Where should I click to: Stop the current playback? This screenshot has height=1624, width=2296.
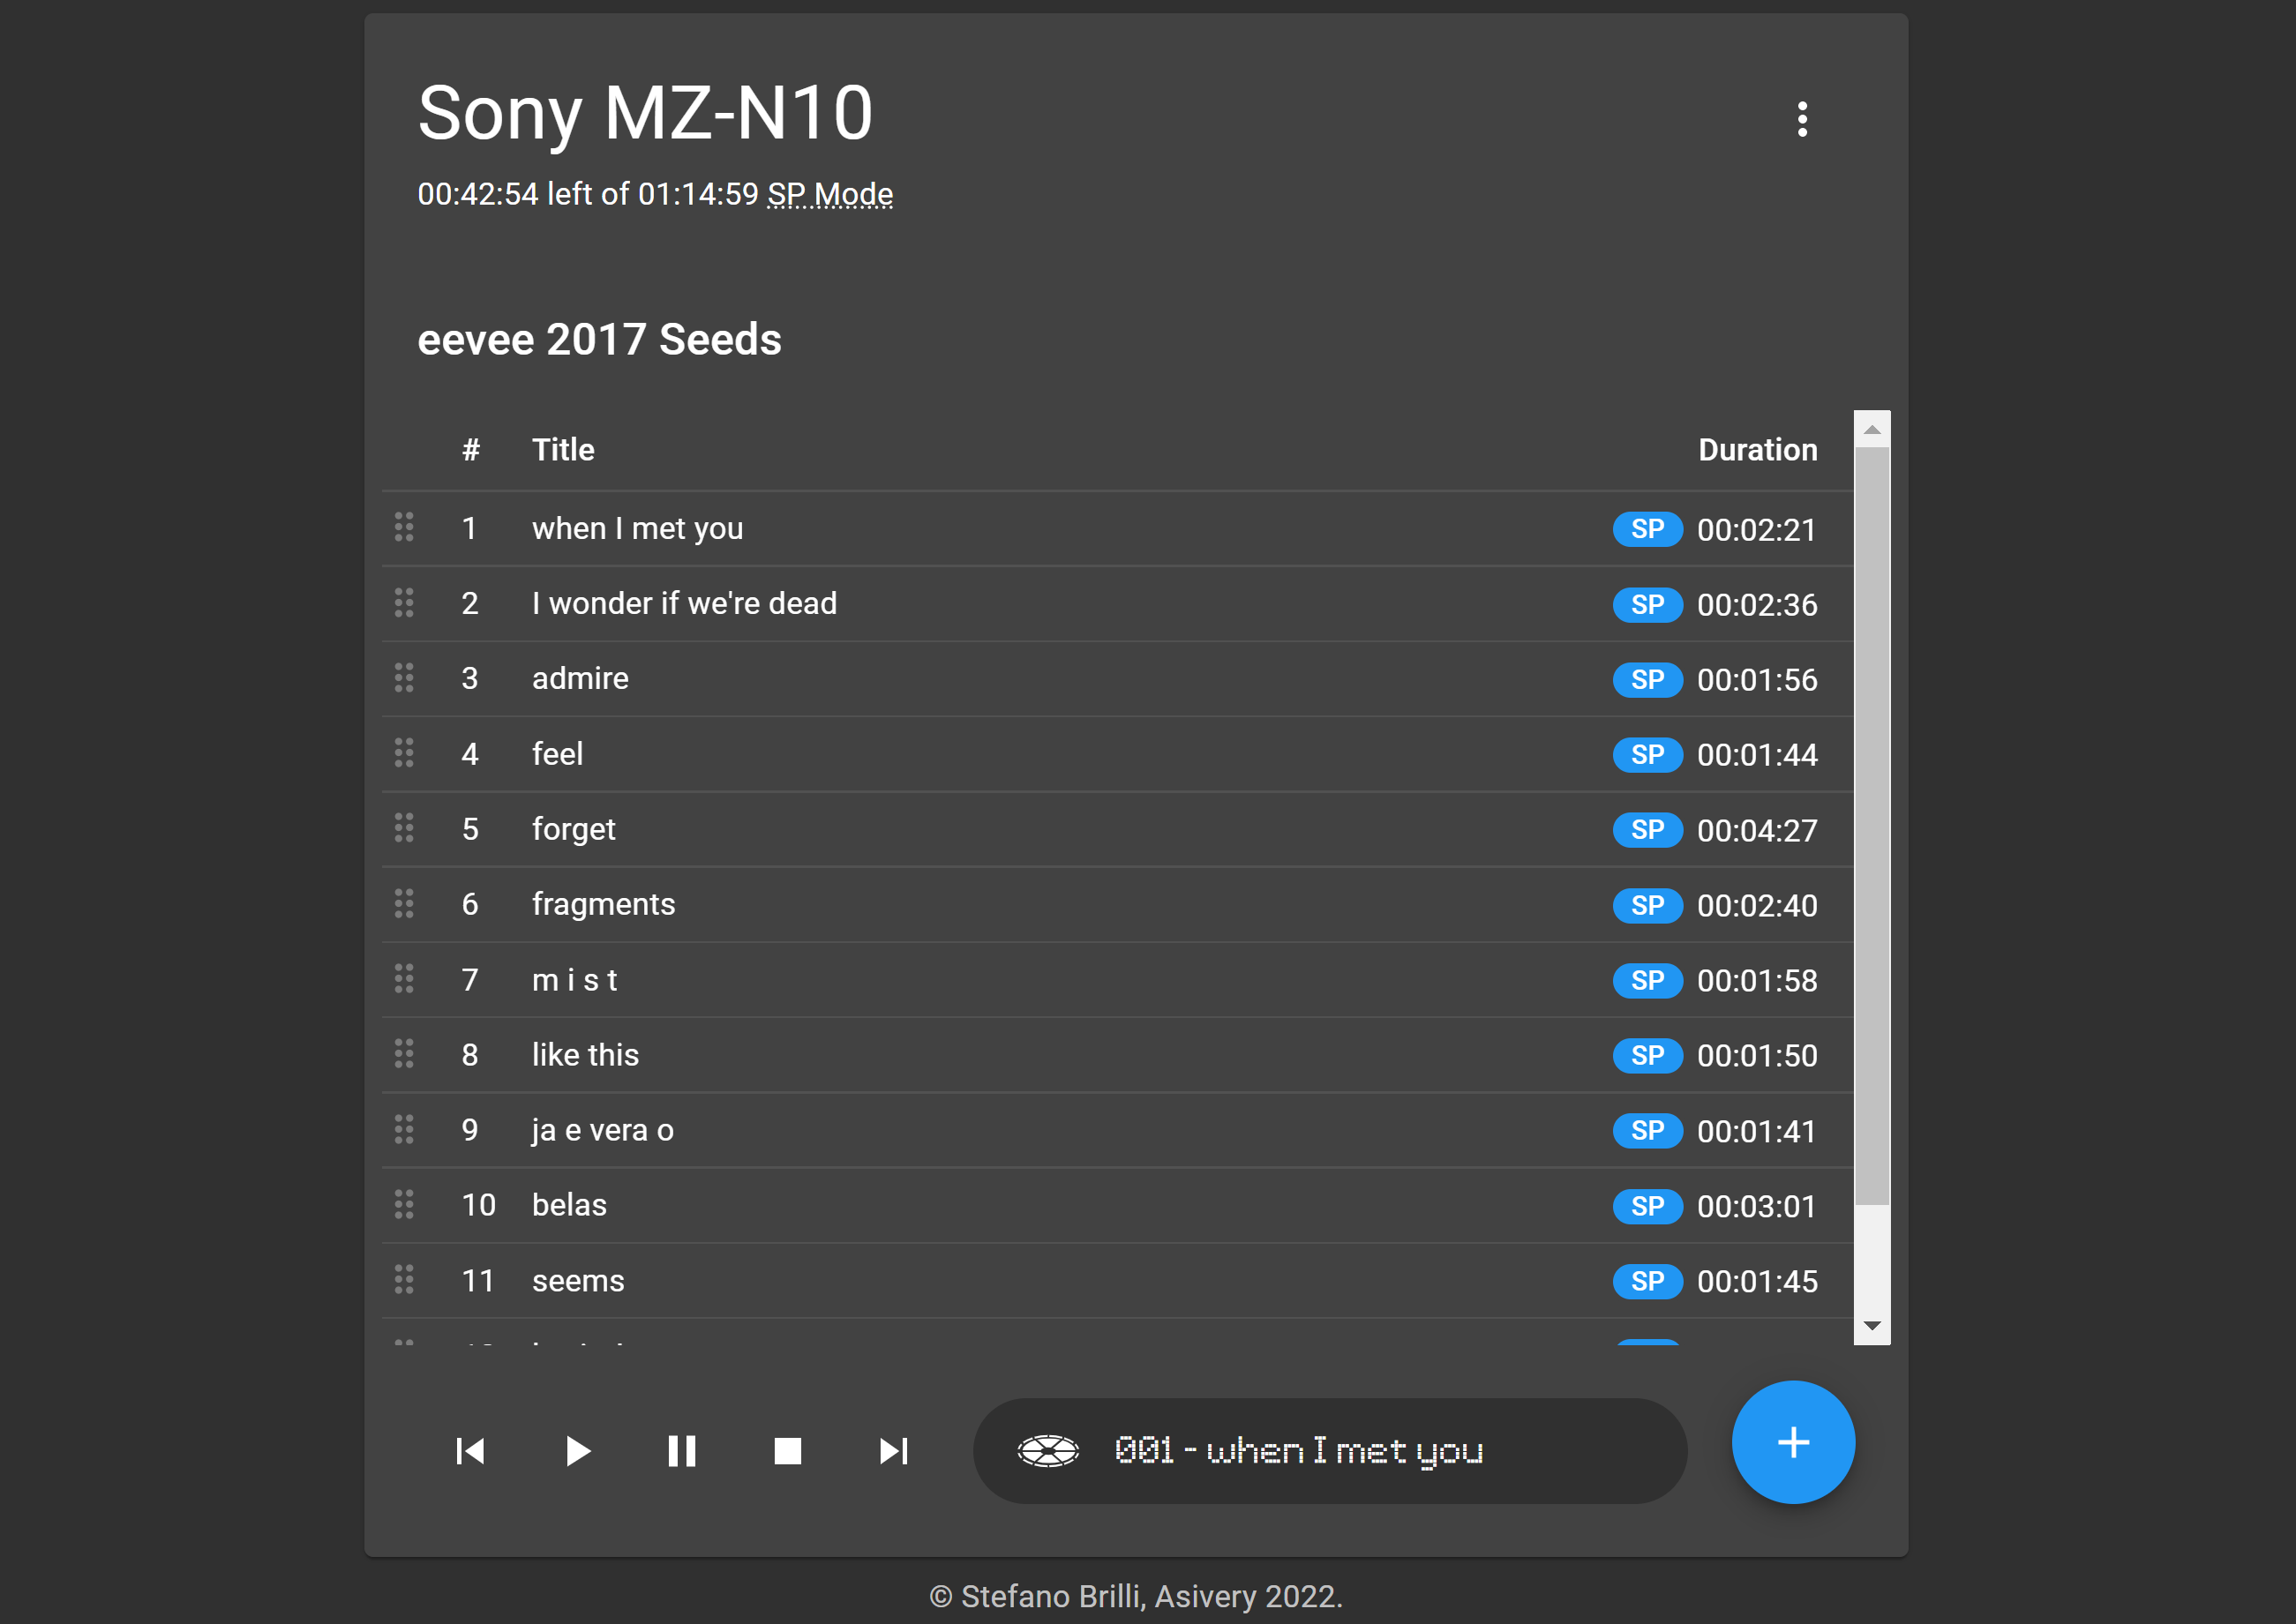click(x=789, y=1451)
